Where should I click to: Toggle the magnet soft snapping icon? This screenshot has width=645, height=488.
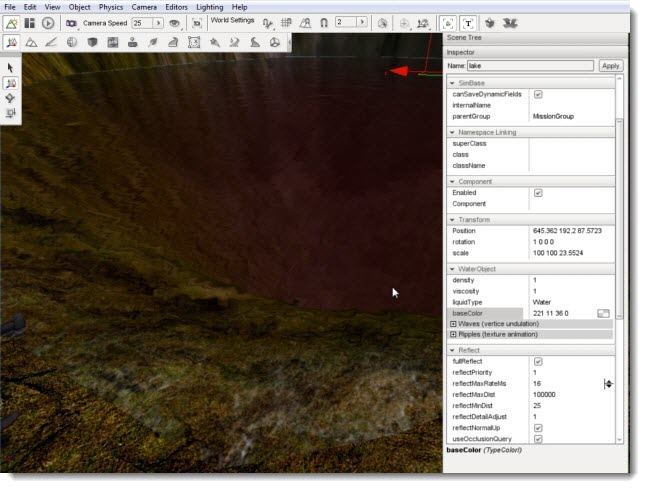[x=324, y=23]
